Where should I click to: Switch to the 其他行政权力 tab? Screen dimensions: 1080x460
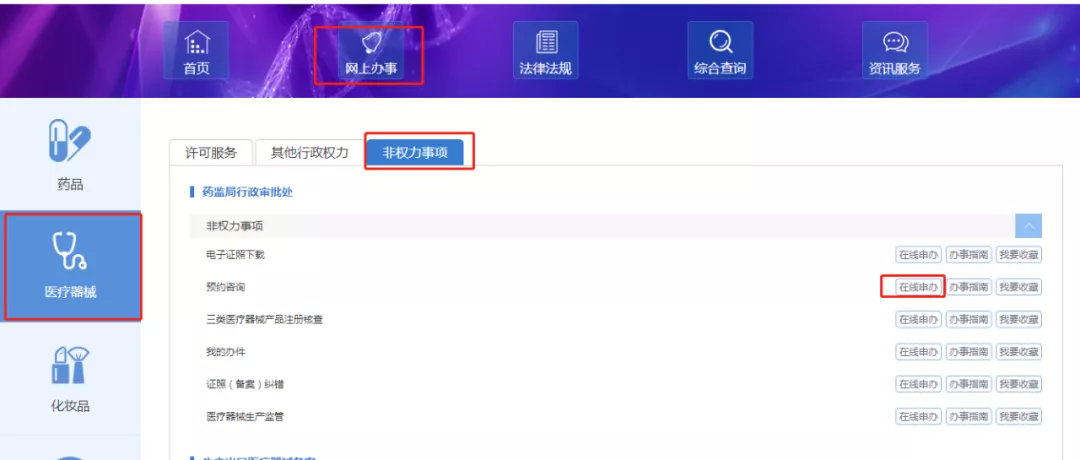tap(309, 153)
